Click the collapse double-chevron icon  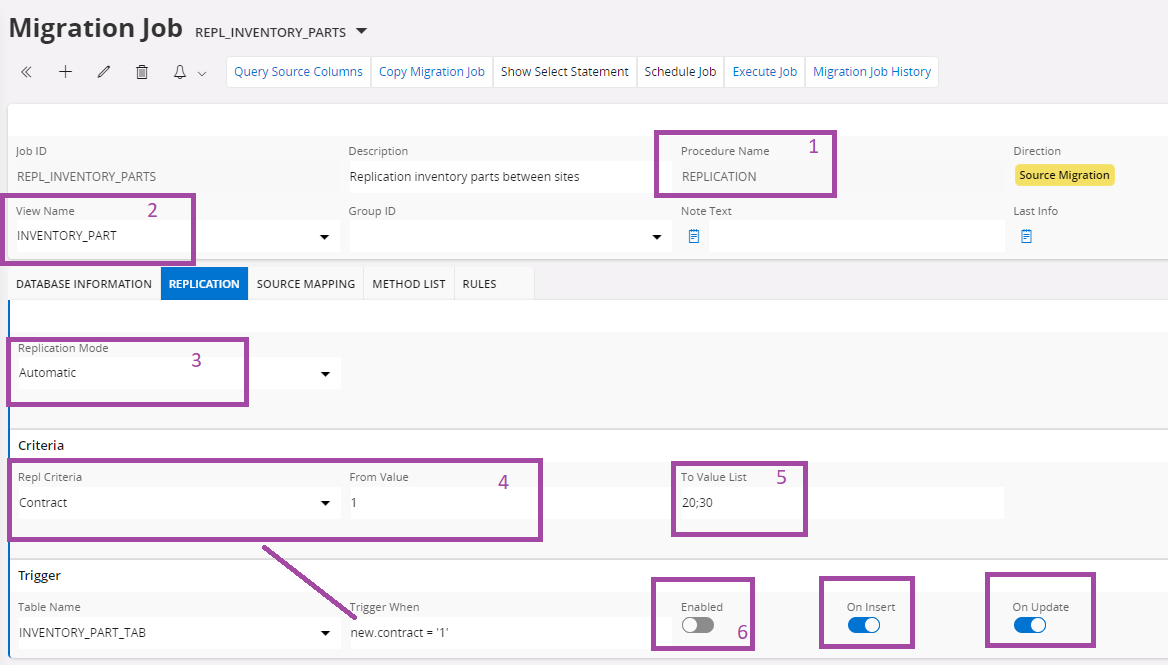point(27,72)
